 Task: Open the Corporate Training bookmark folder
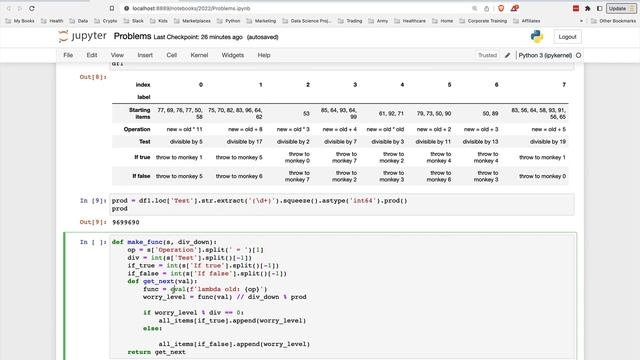click(483, 21)
